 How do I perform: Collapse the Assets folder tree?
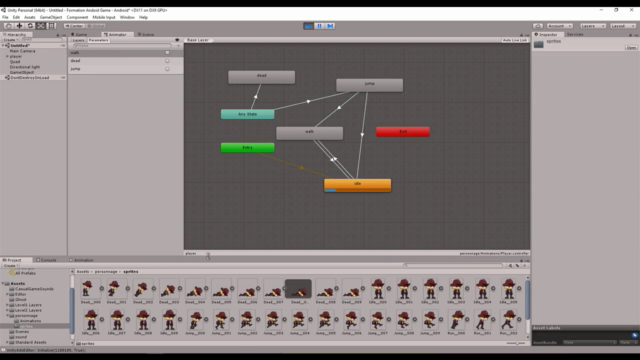pyautogui.click(x=3, y=283)
